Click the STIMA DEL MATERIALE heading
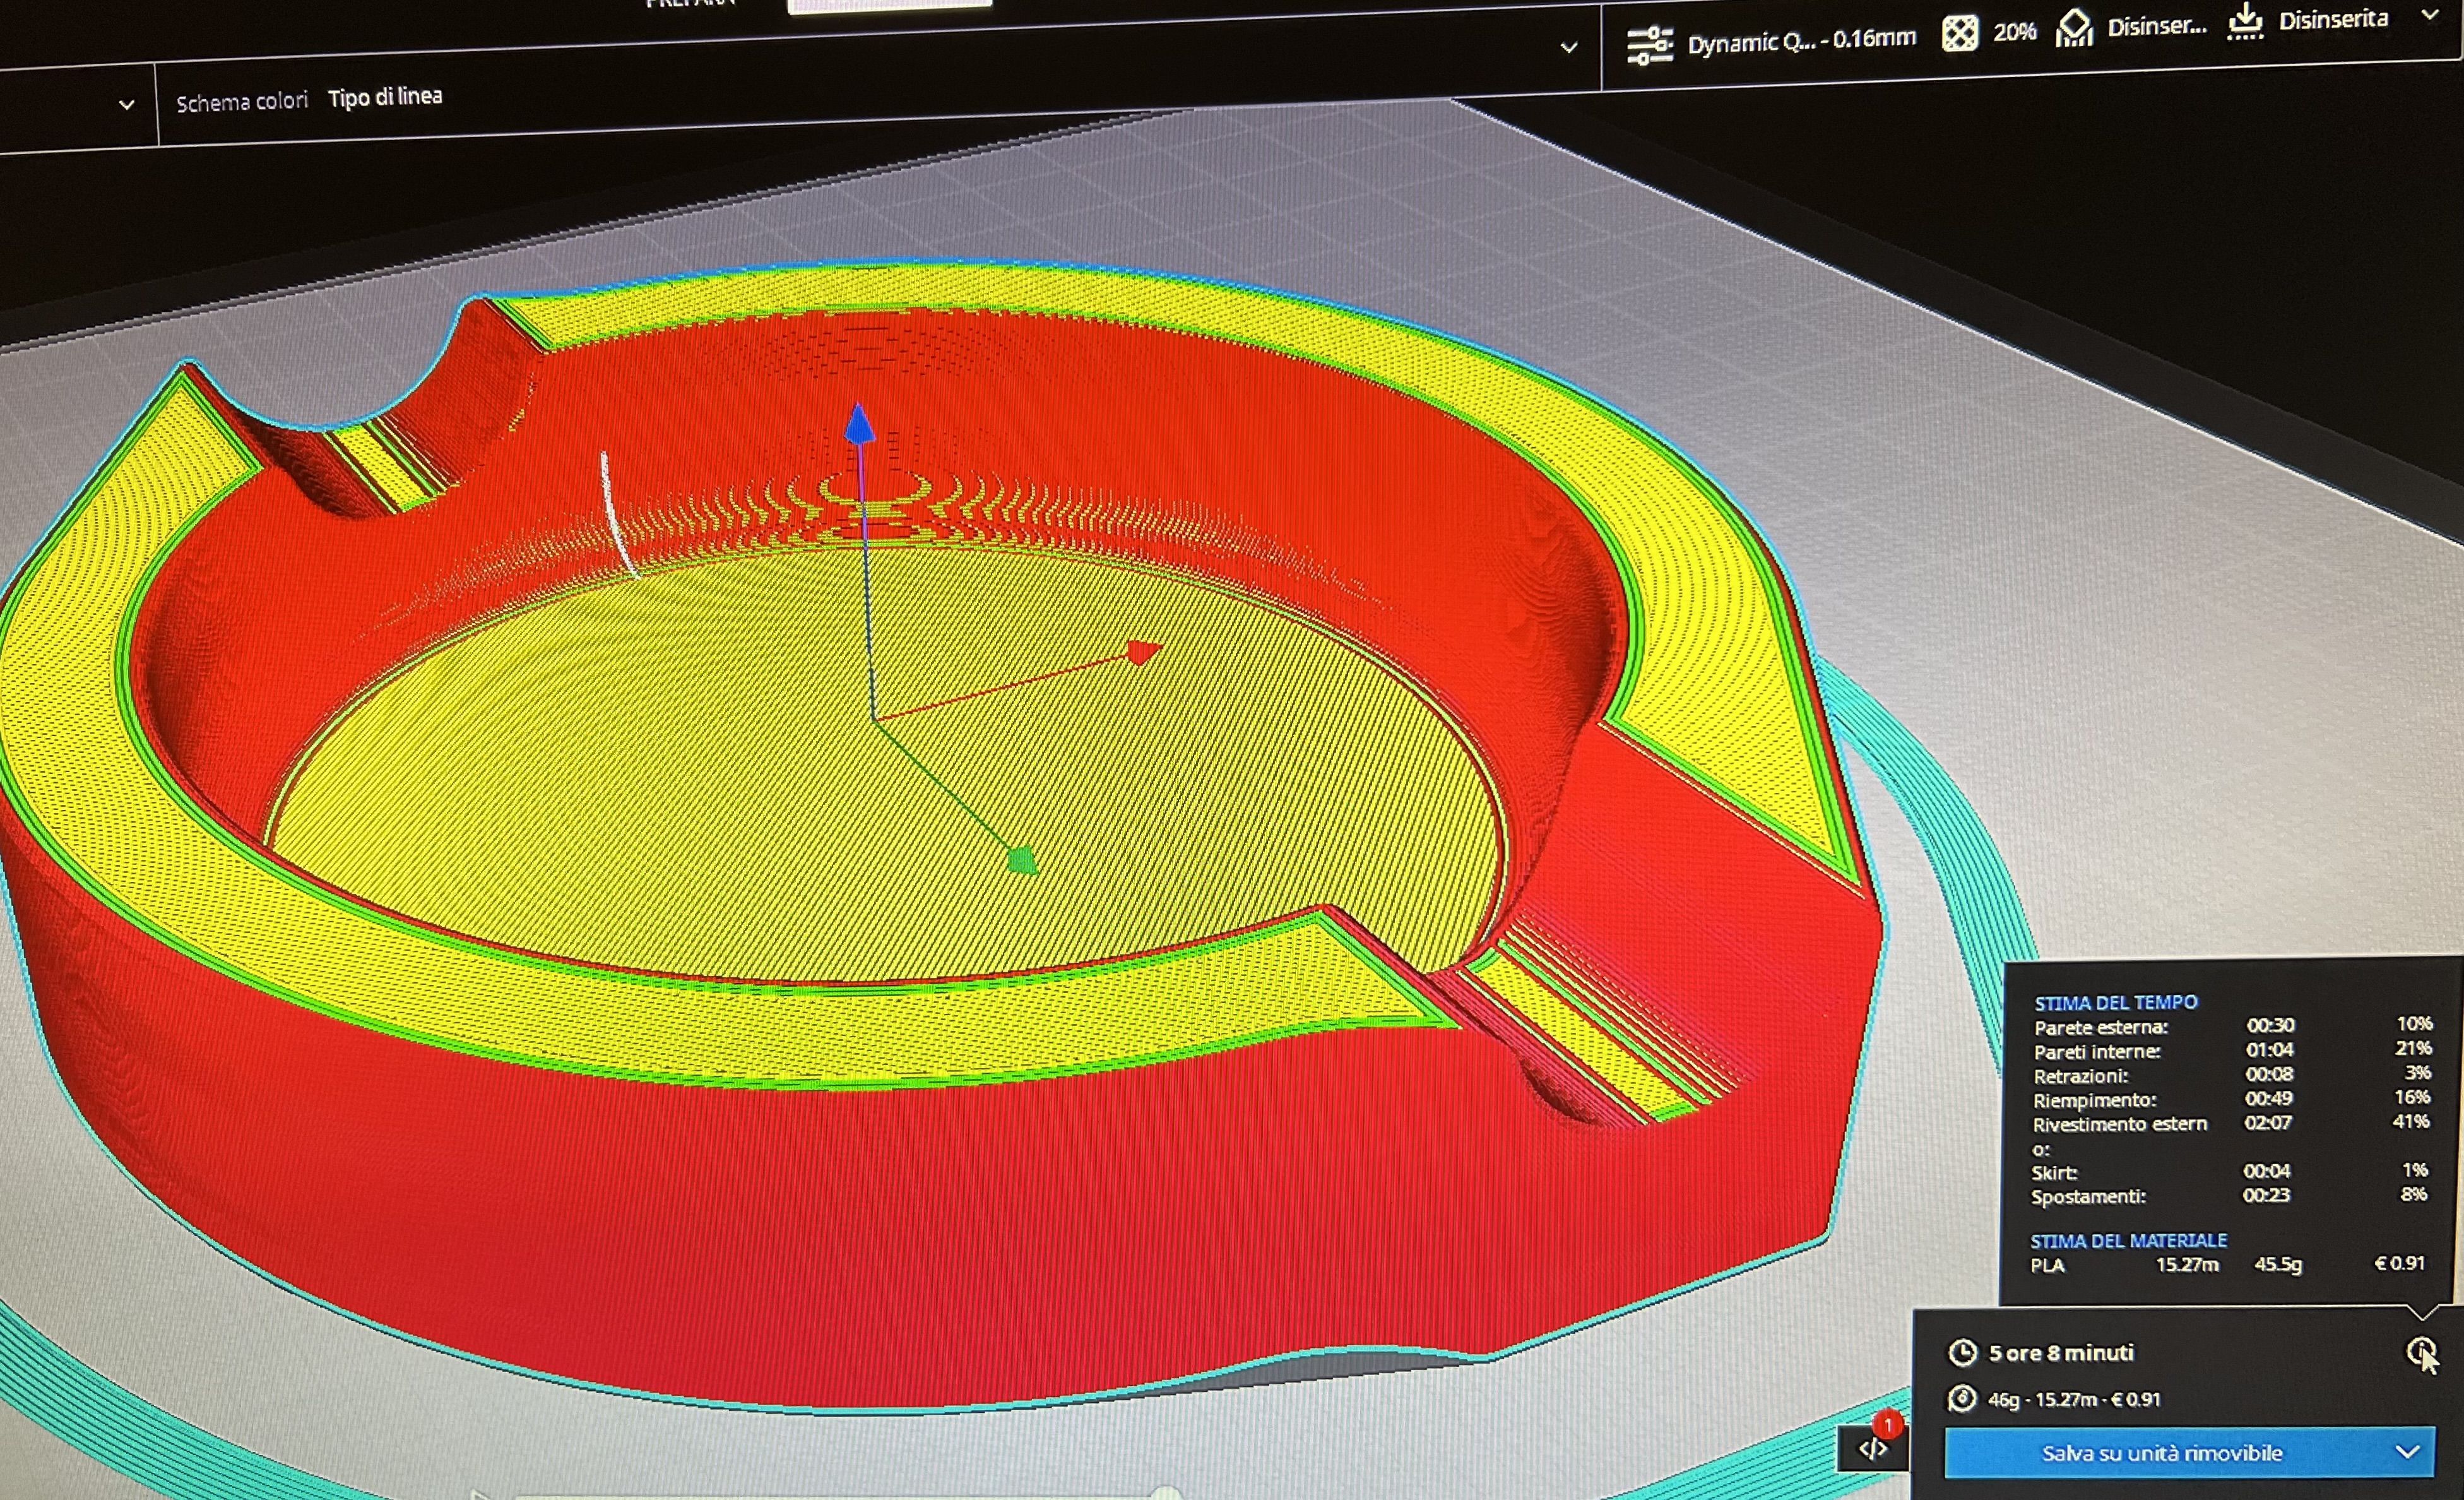The image size is (2464, 1500). [x=2128, y=1241]
